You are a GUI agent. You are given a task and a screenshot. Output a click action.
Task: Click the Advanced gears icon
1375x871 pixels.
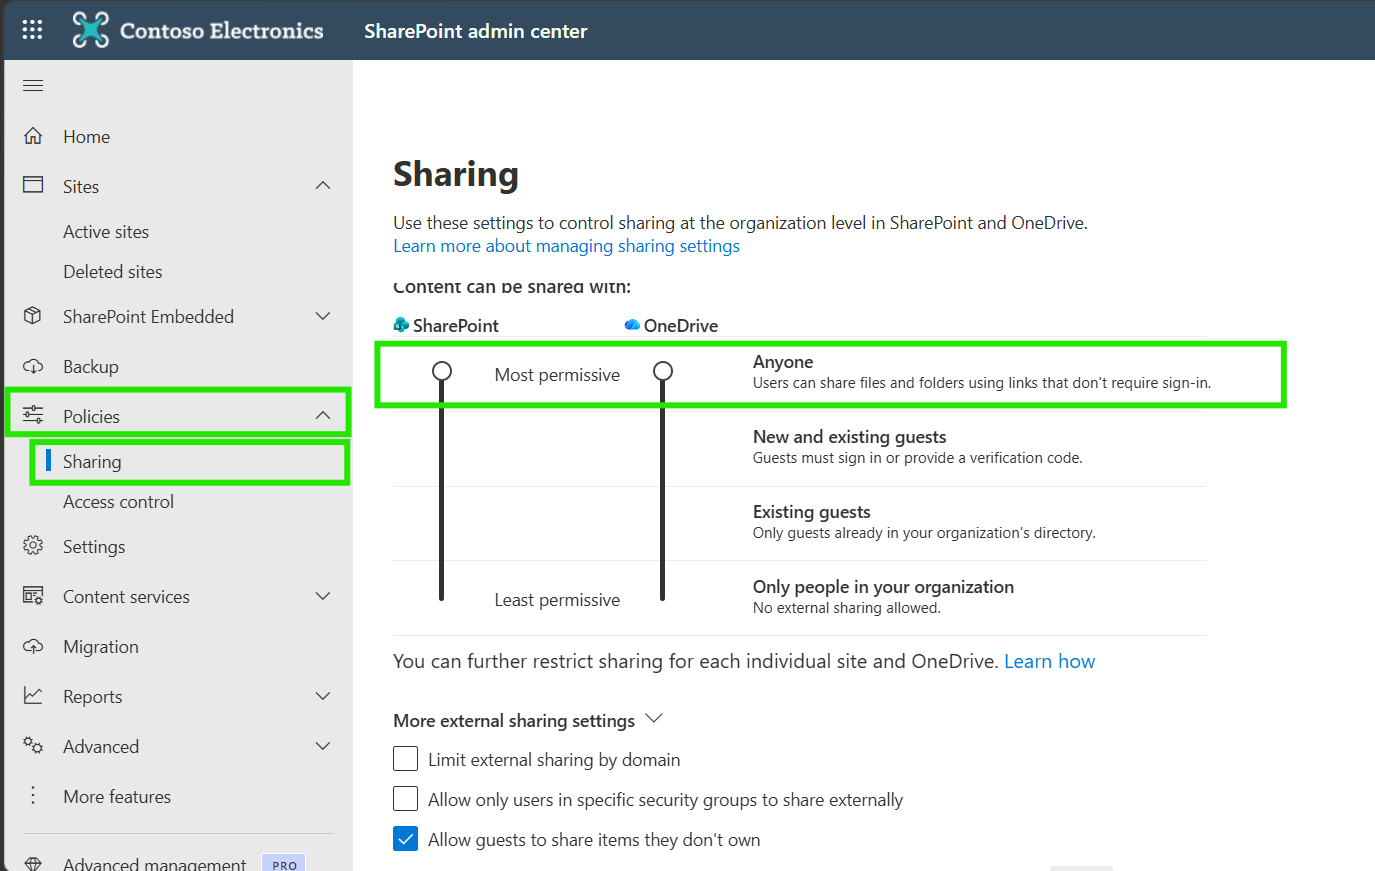tap(33, 746)
